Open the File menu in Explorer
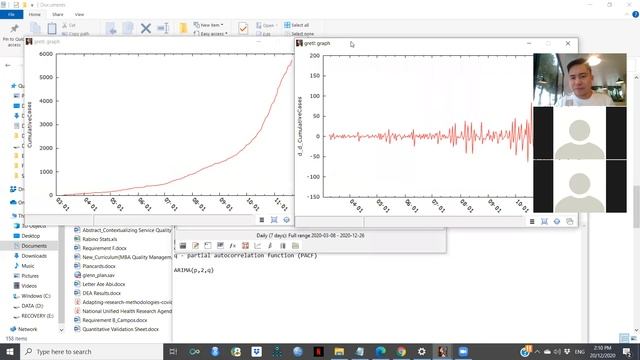This screenshot has height=360, width=640. pos(11,14)
